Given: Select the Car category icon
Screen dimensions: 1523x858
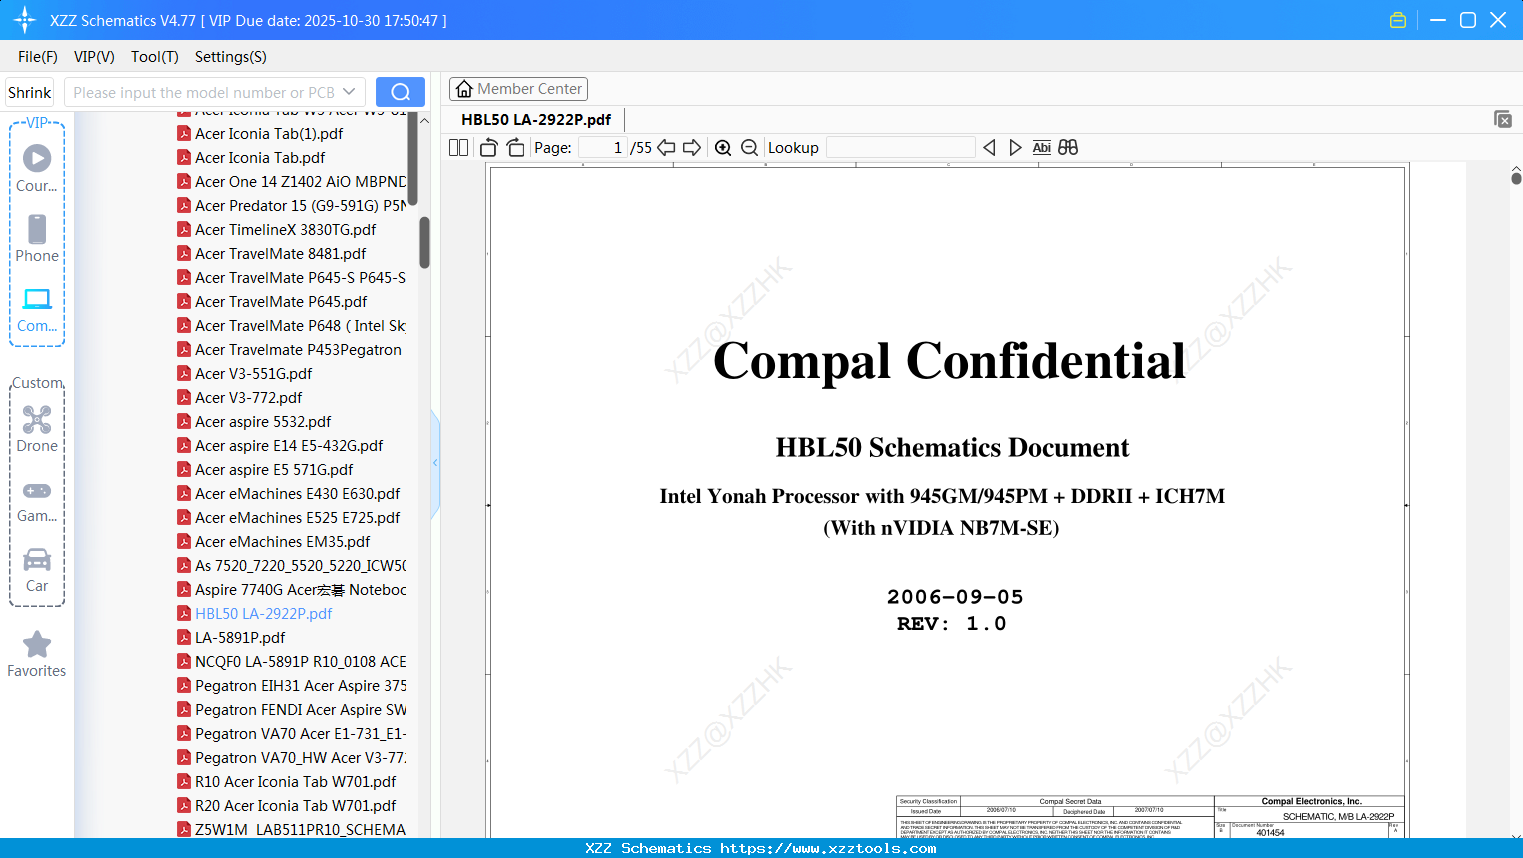Looking at the screenshot, I should click(x=37, y=571).
